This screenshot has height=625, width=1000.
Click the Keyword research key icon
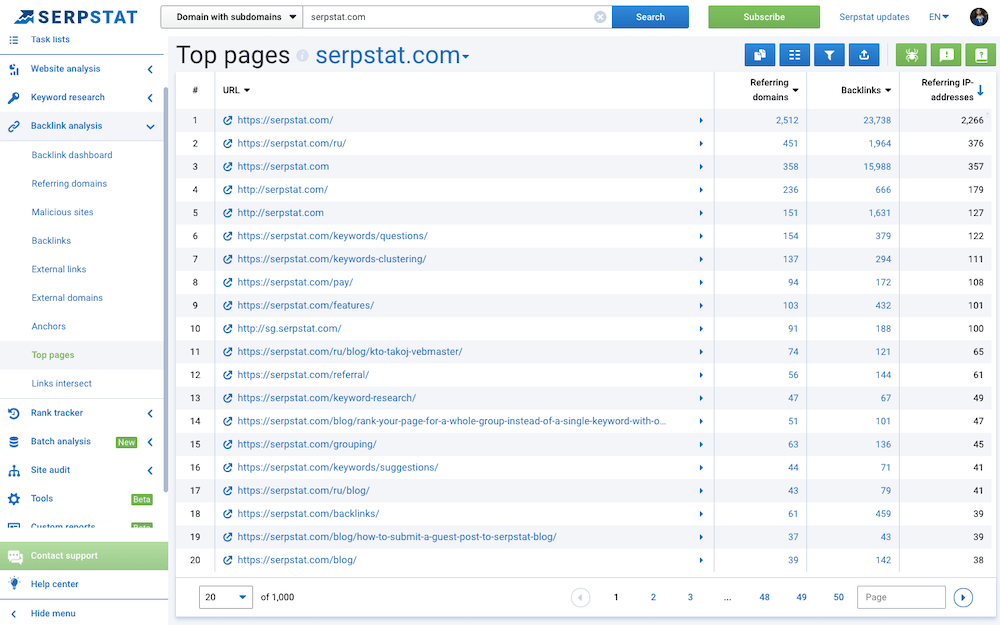pos(13,98)
